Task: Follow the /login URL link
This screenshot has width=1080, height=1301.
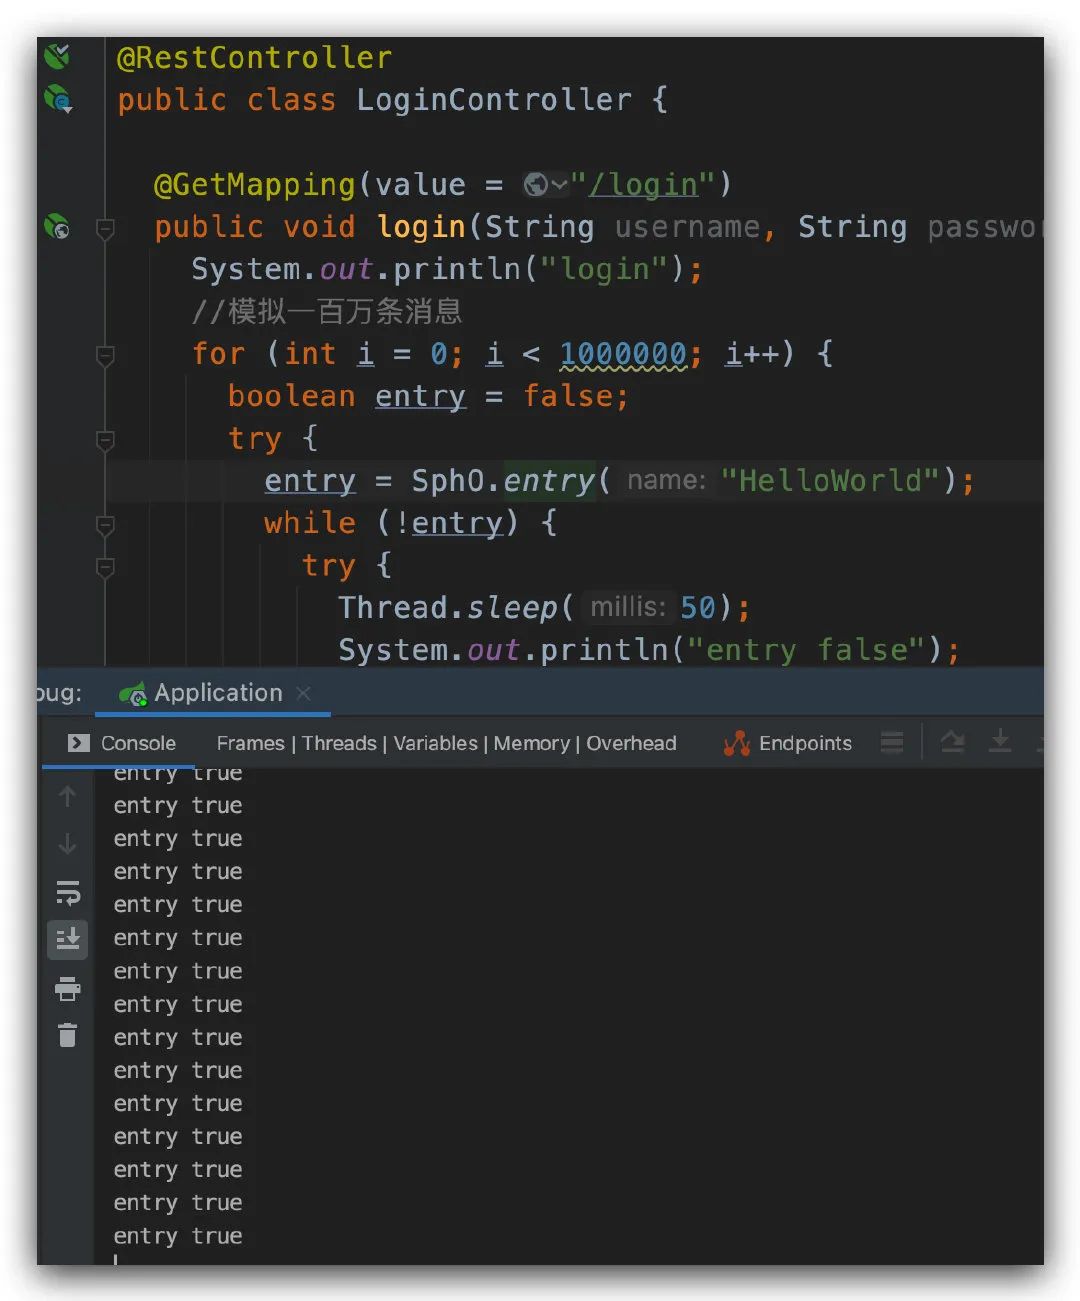Action: pyautogui.click(x=643, y=185)
